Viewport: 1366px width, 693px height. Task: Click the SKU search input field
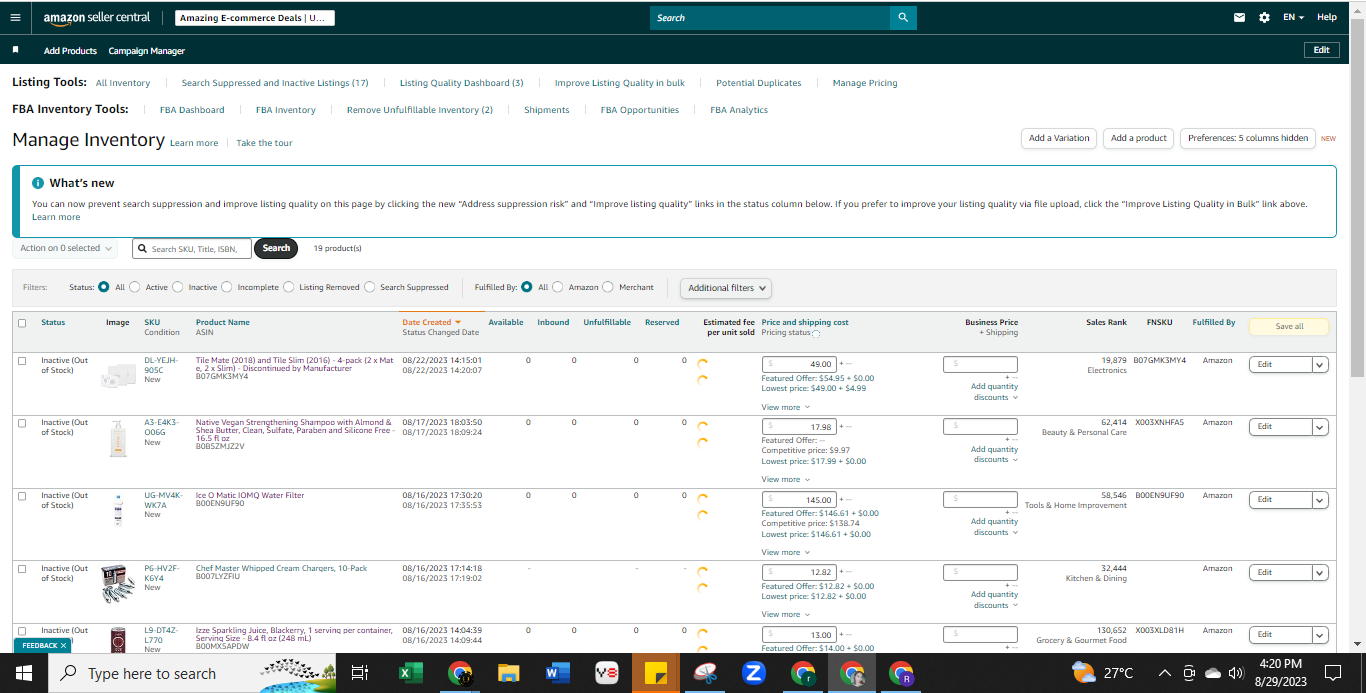click(191, 248)
